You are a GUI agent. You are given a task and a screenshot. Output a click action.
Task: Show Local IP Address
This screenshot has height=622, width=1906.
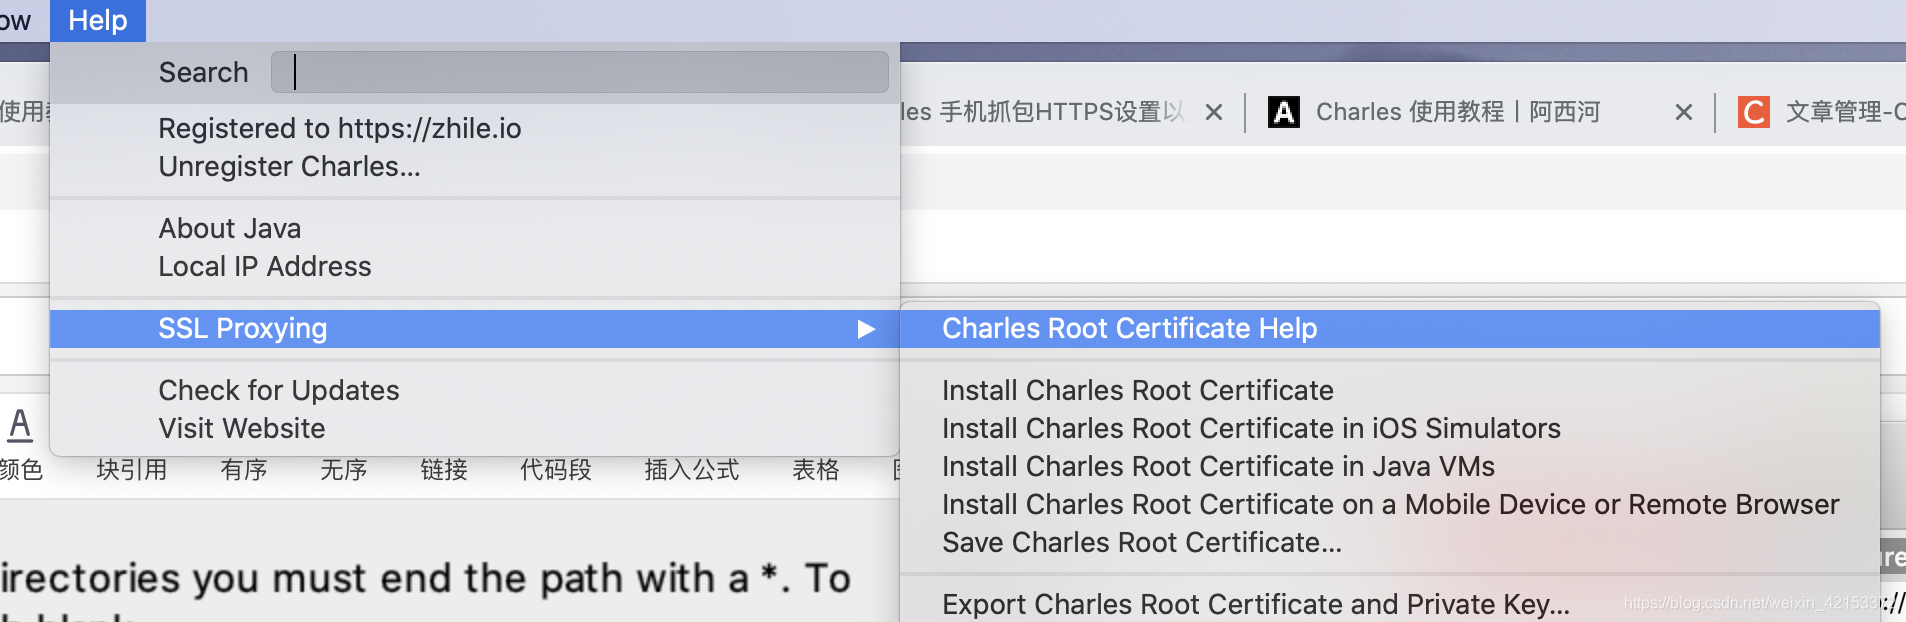[x=475, y=266]
